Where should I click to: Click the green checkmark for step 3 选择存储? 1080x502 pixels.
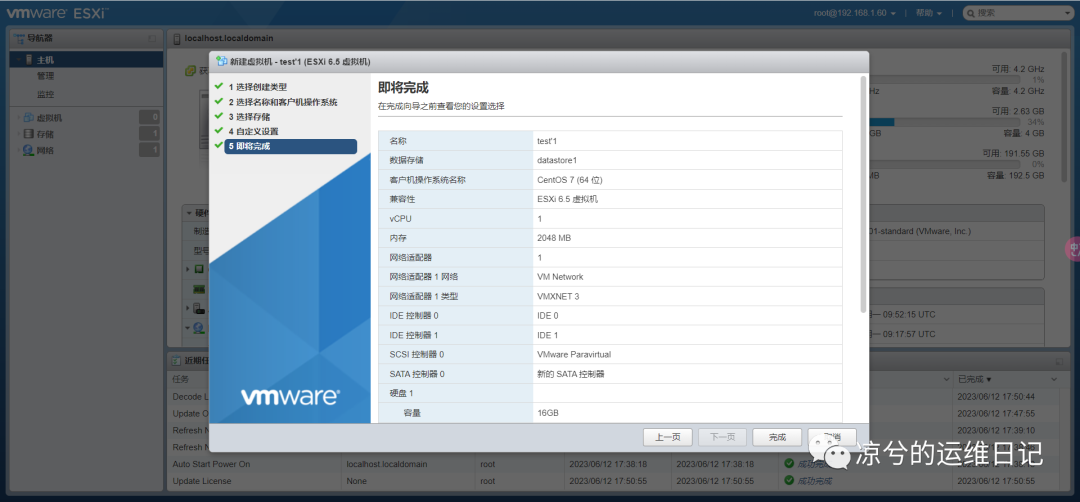click(x=218, y=116)
